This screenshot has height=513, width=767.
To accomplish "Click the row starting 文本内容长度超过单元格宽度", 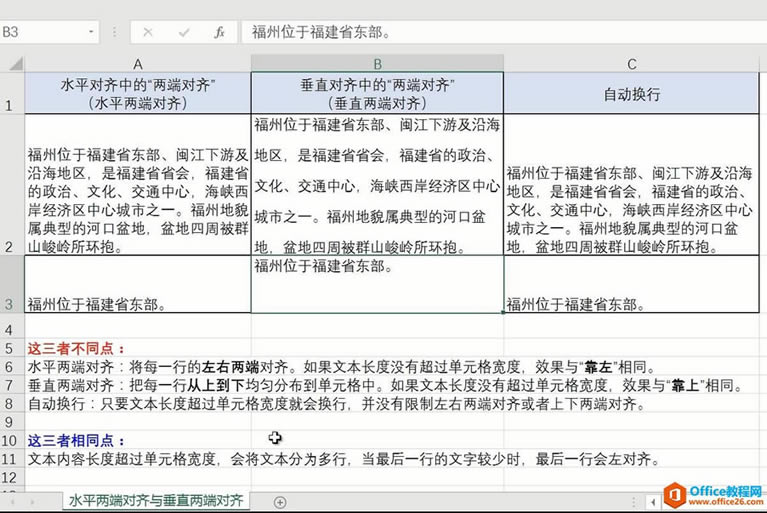I will [x=344, y=459].
